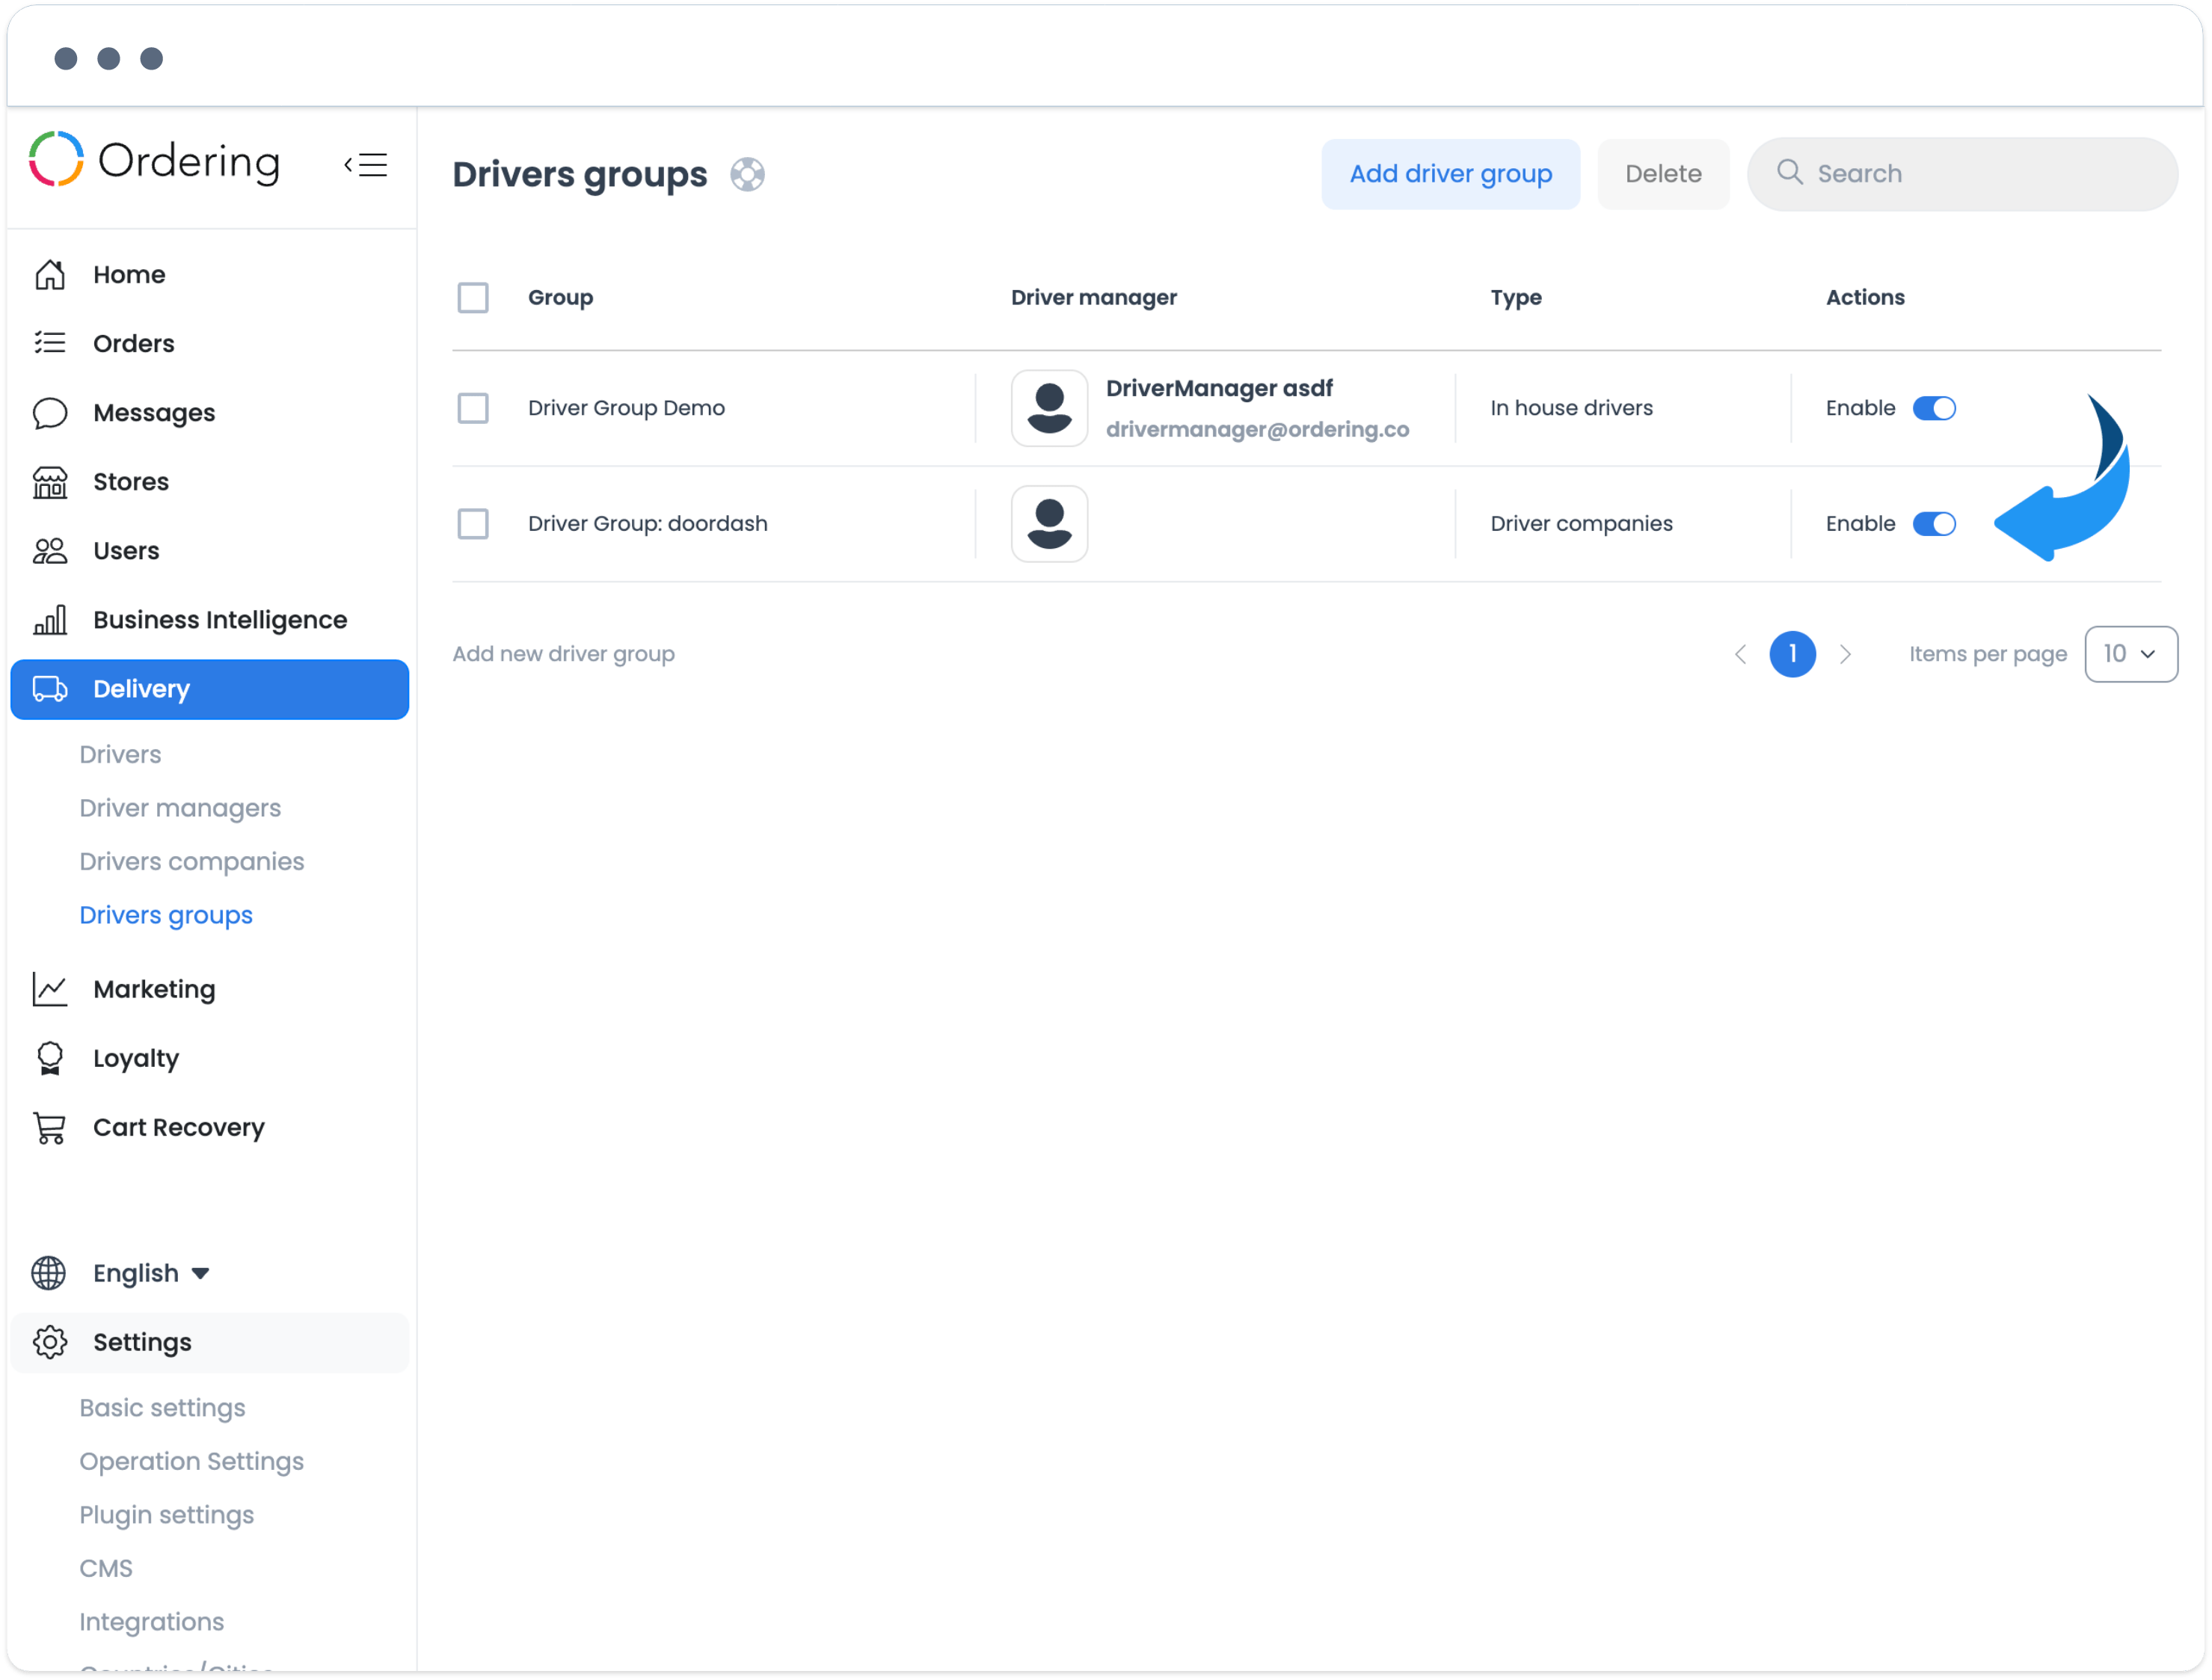2212x1680 pixels.
Task: Go to Drivers companies submenu
Action: click(191, 861)
